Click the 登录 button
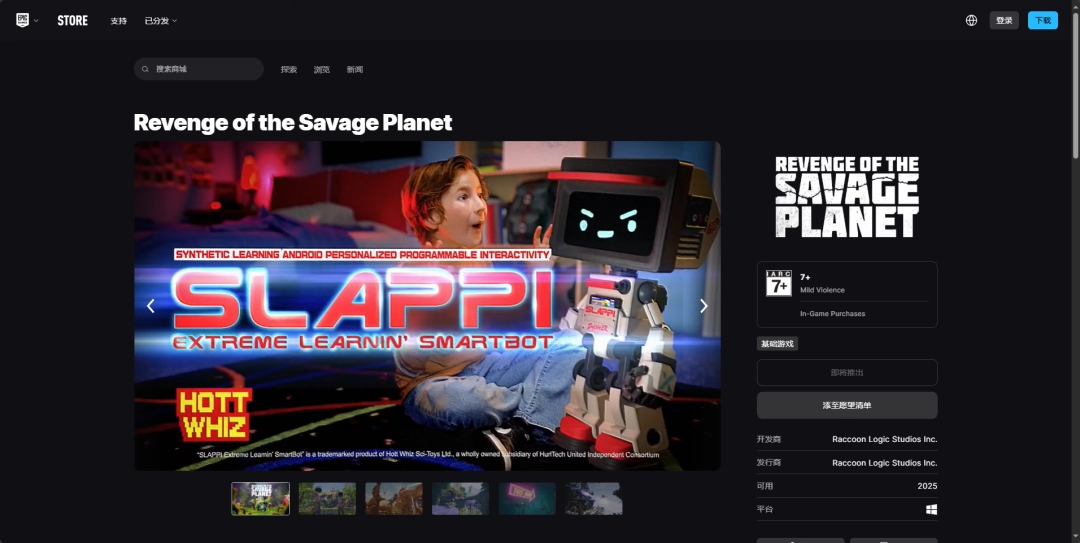 point(1004,20)
